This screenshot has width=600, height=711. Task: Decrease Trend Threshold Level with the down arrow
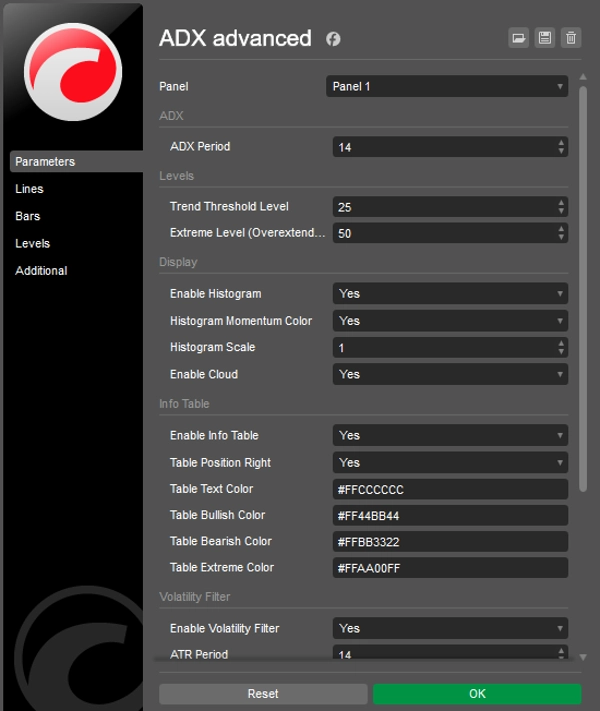pos(561,211)
